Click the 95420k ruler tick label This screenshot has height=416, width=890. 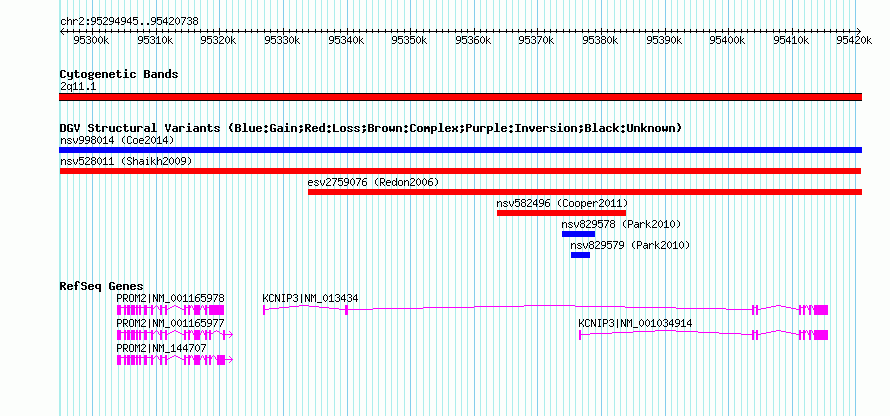(854, 41)
